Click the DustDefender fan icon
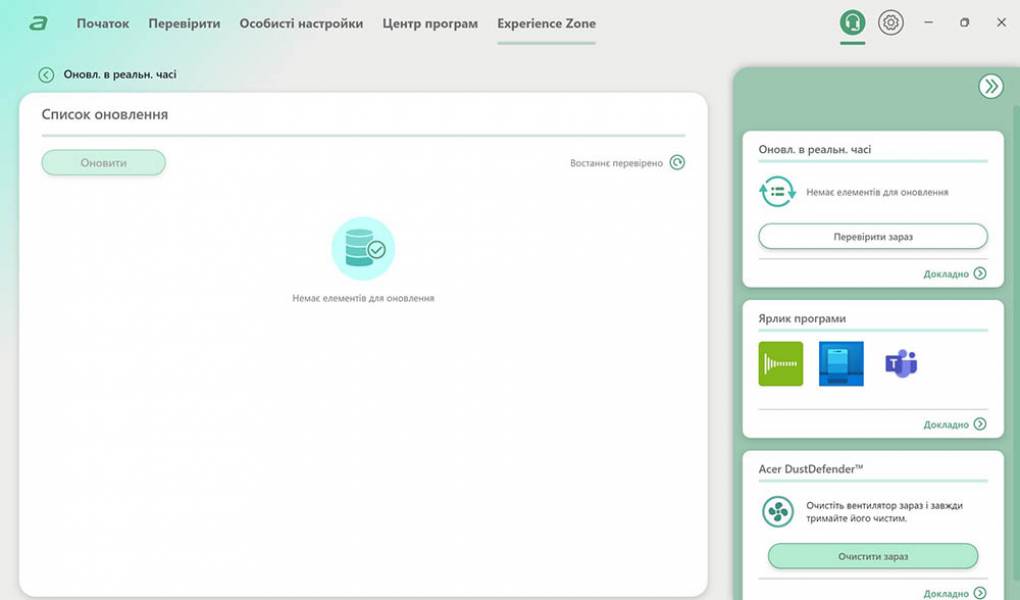The height and width of the screenshot is (600, 1020). click(777, 511)
